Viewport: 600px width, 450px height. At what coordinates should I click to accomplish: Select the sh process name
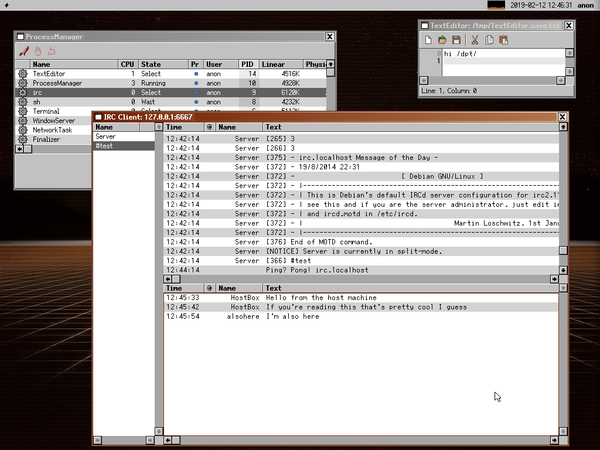click(x=36, y=102)
